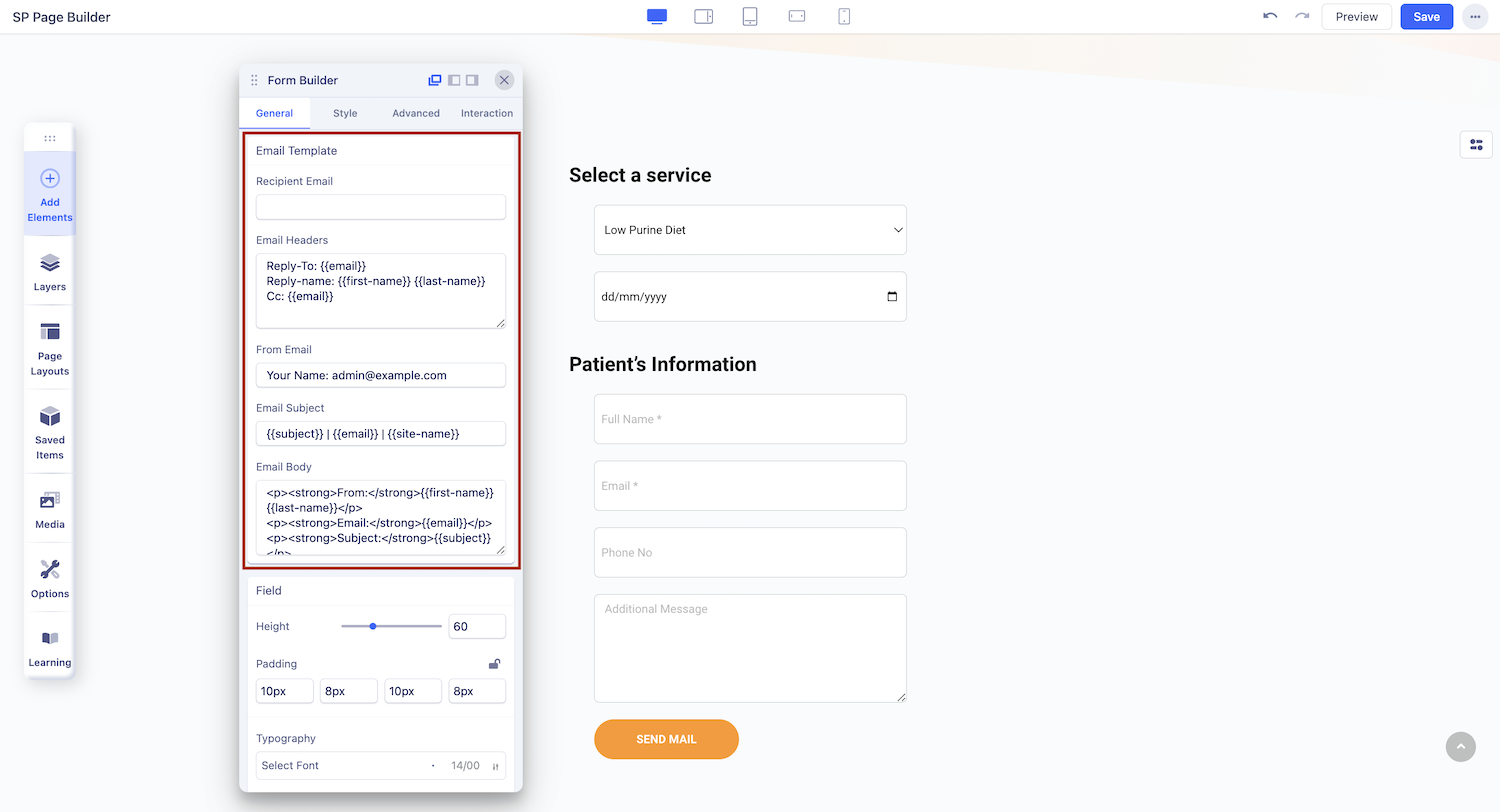This screenshot has height=812, width=1500.
Task: Click the Form Builder panel drag handle
Action: [x=254, y=80]
